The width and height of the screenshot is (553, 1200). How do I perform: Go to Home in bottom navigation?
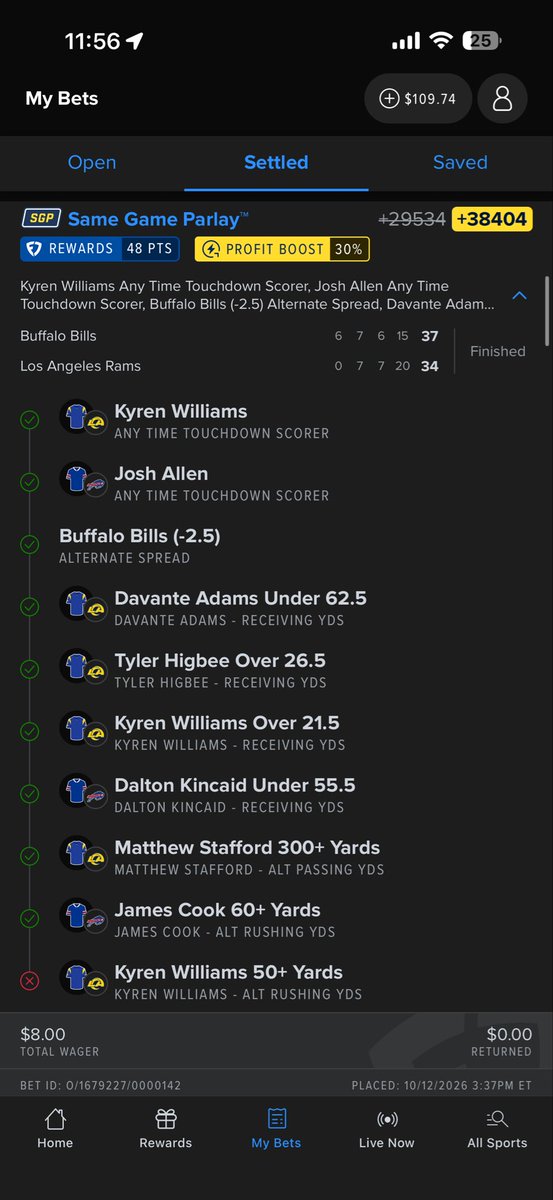click(x=55, y=1129)
